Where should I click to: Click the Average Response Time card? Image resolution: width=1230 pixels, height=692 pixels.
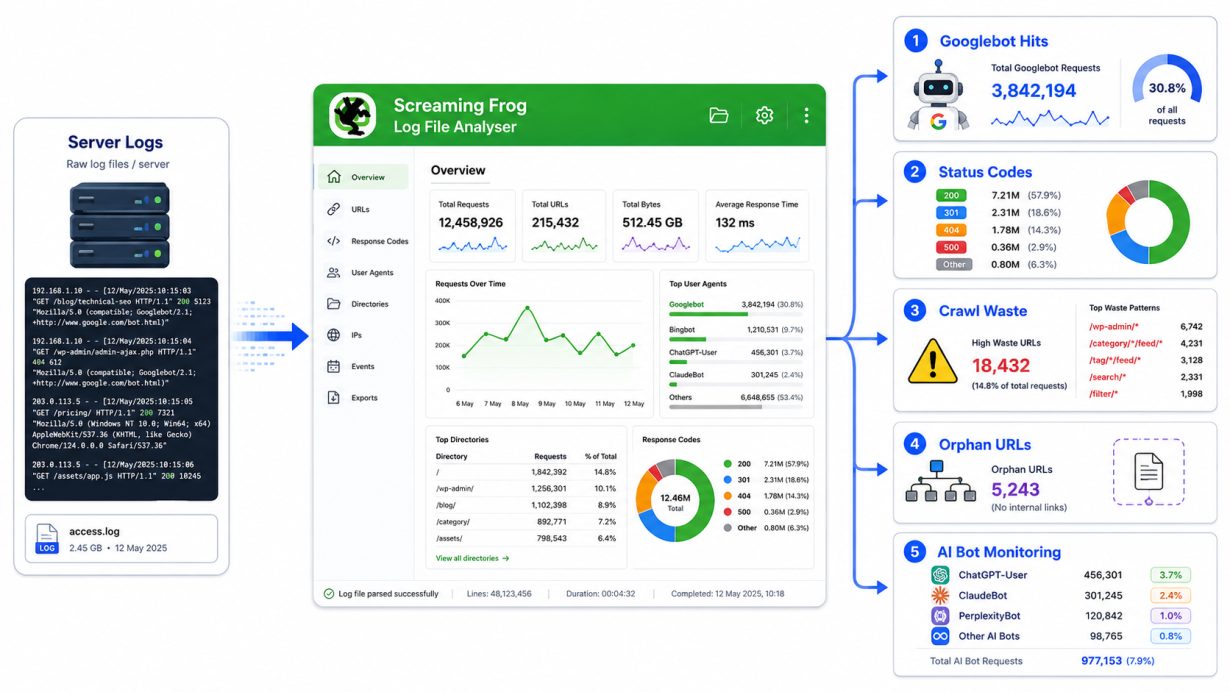(759, 225)
